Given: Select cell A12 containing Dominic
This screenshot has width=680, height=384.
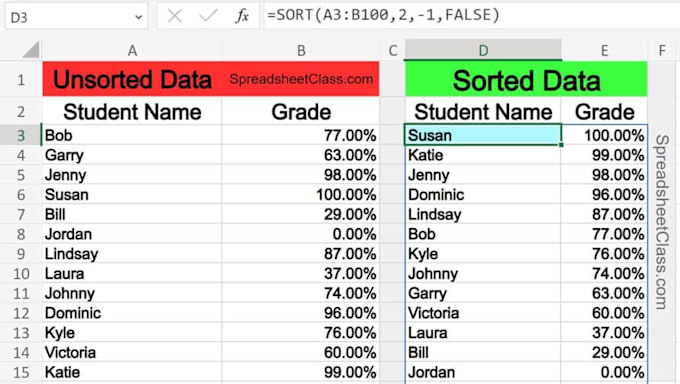Looking at the screenshot, I should pyautogui.click(x=132, y=313).
